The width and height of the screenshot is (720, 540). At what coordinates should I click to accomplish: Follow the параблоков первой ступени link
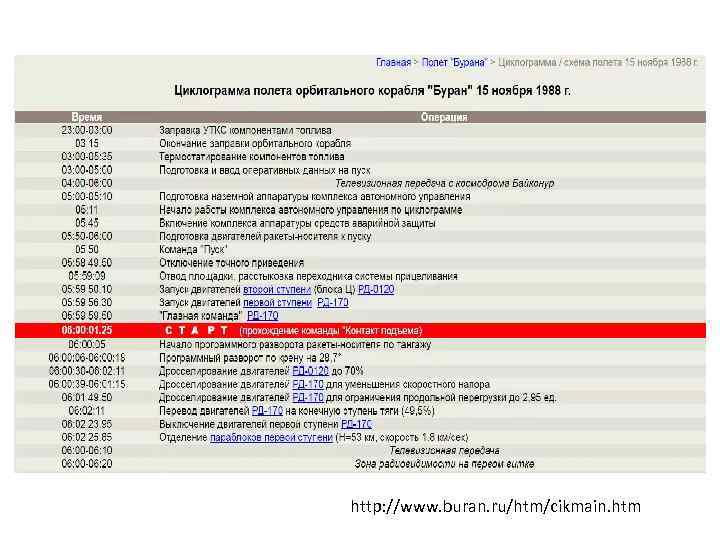pyautogui.click(x=271, y=438)
